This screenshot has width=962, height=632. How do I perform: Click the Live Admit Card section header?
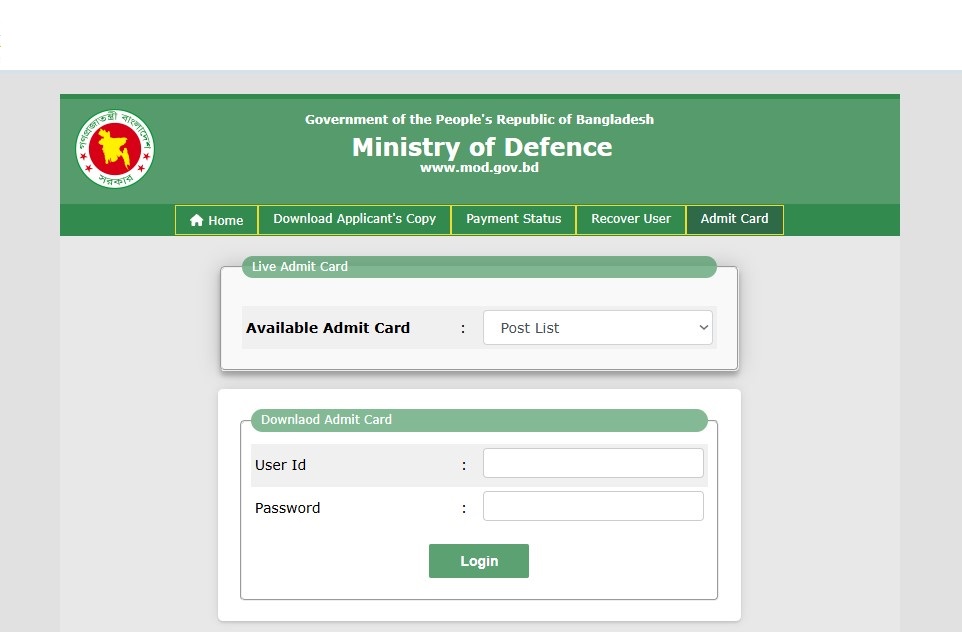[x=300, y=267]
